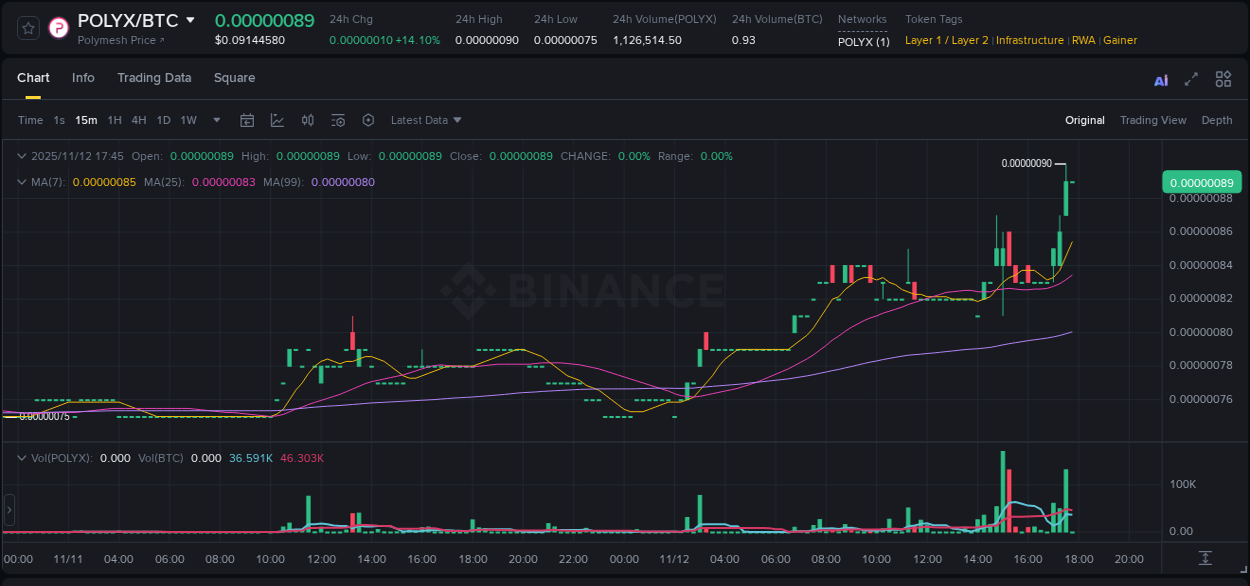Image resolution: width=1250 pixels, height=586 pixels.
Task: Switch to the Info tab
Action: 83,78
